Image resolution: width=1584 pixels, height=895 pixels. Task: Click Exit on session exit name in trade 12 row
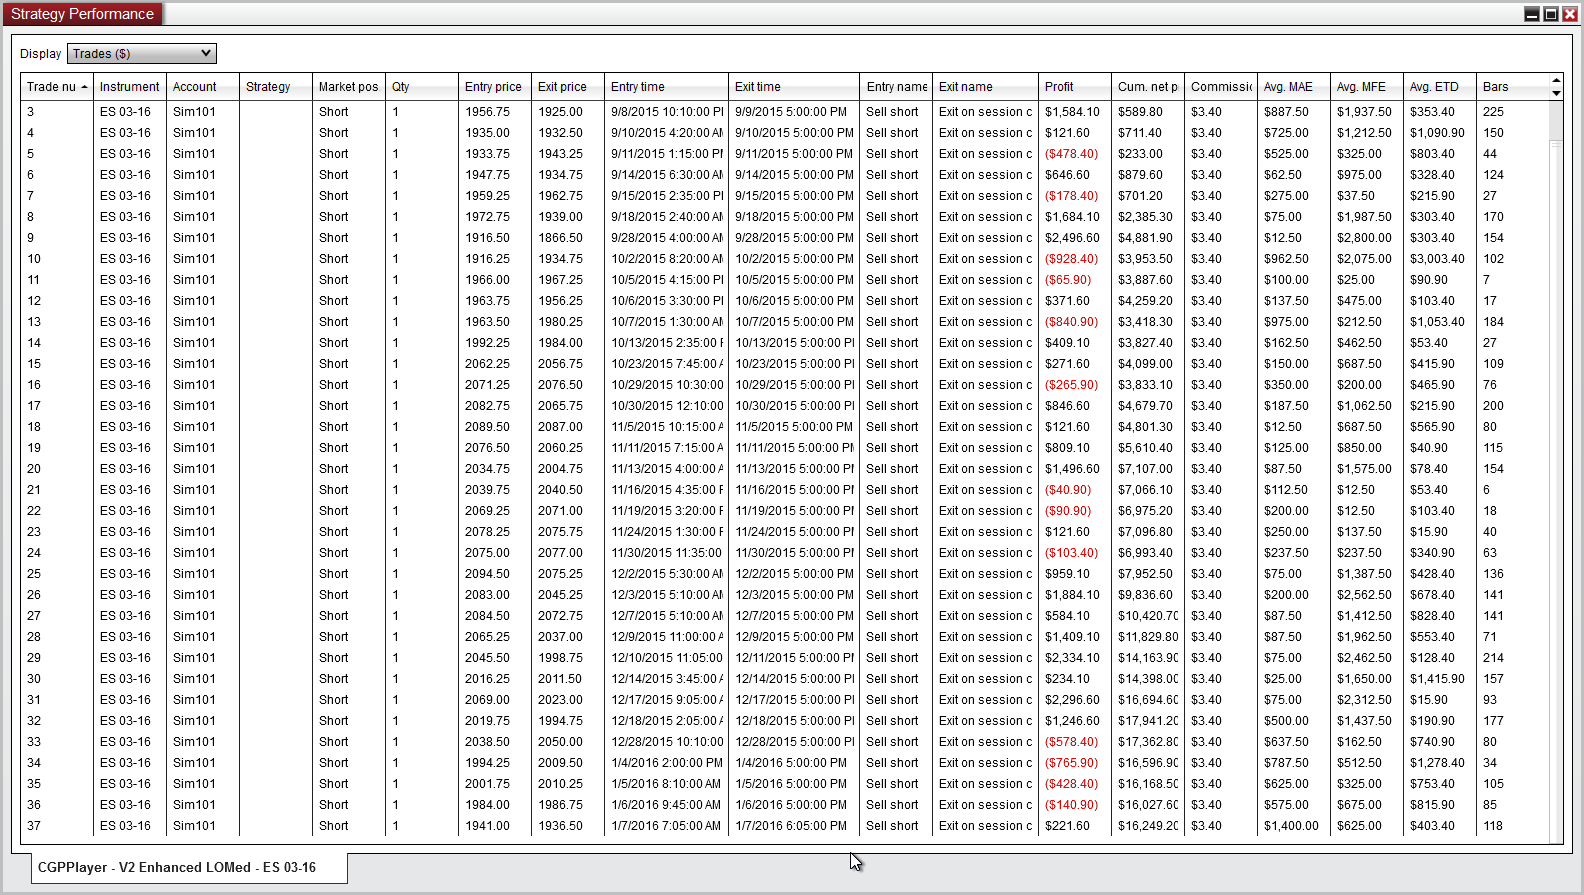[x=985, y=301]
